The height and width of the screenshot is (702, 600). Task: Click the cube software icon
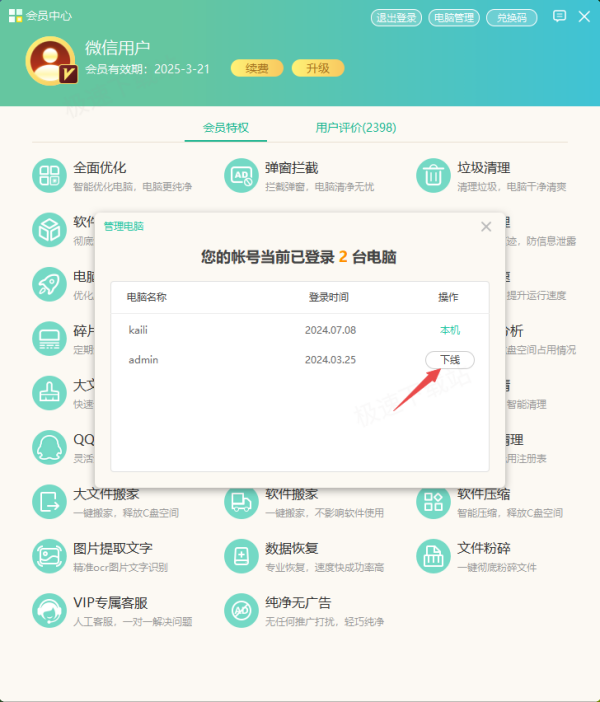(49, 230)
